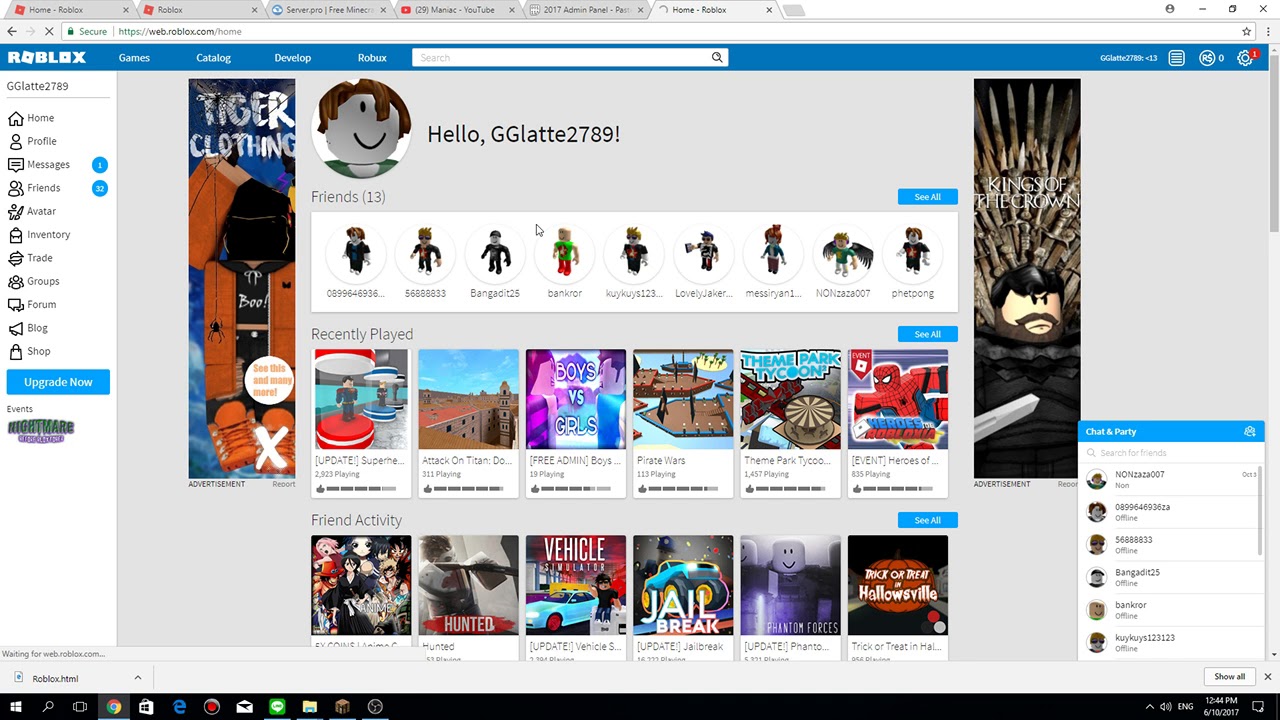Open the Windows Start menu
The width and height of the screenshot is (1280, 720).
(16, 707)
